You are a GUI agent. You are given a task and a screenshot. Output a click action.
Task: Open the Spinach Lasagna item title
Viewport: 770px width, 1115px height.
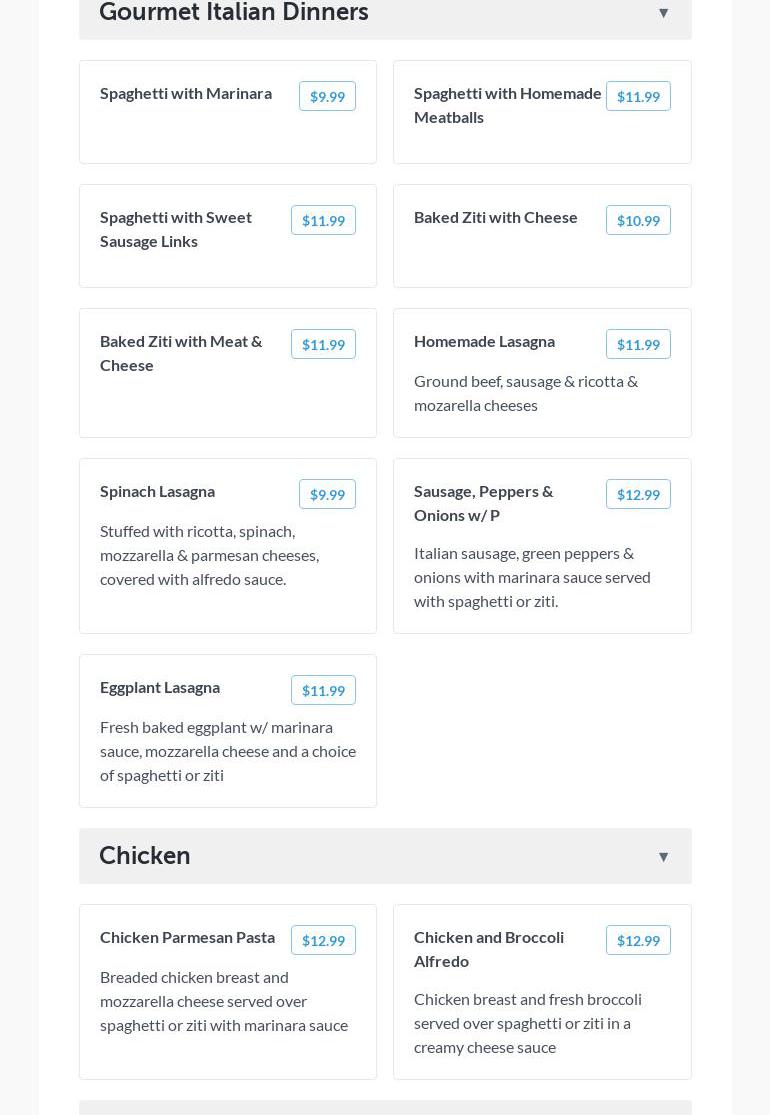point(157,491)
